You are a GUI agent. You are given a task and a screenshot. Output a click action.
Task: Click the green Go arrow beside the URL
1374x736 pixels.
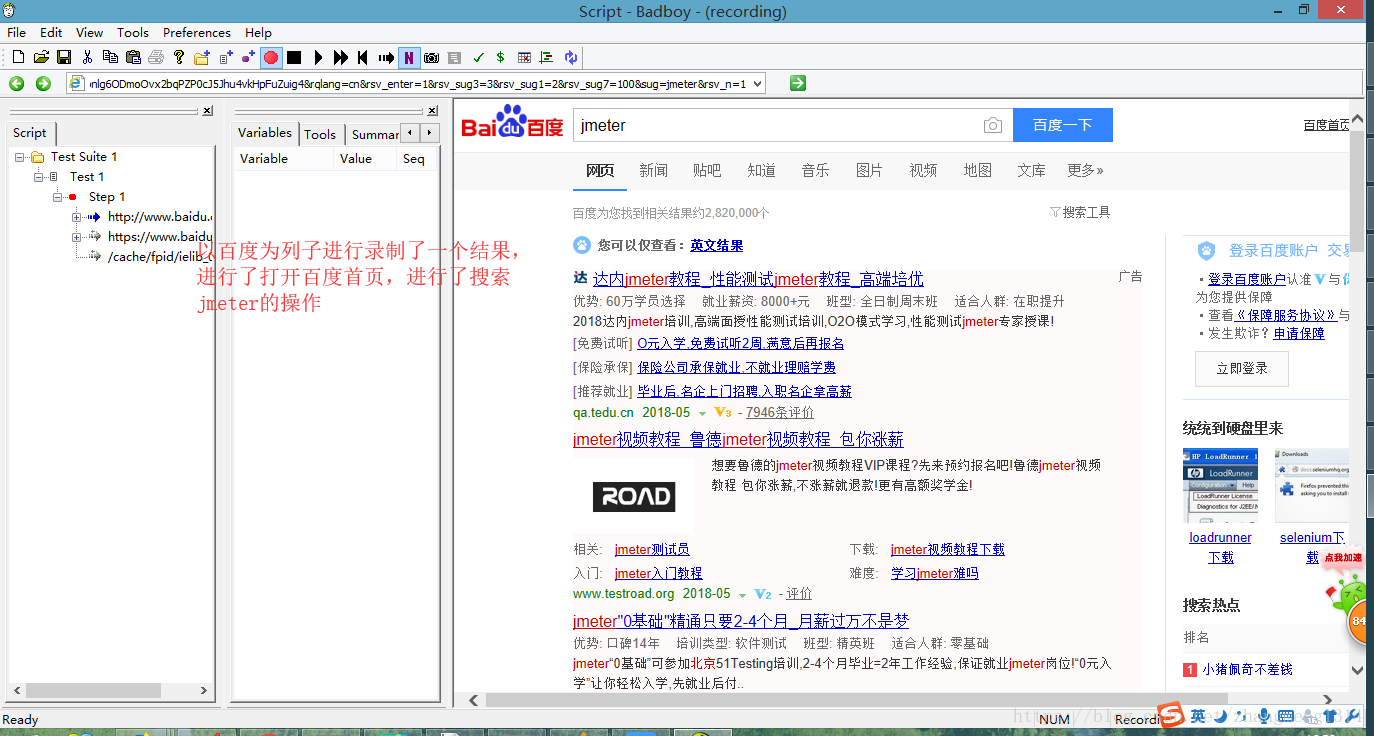click(797, 83)
